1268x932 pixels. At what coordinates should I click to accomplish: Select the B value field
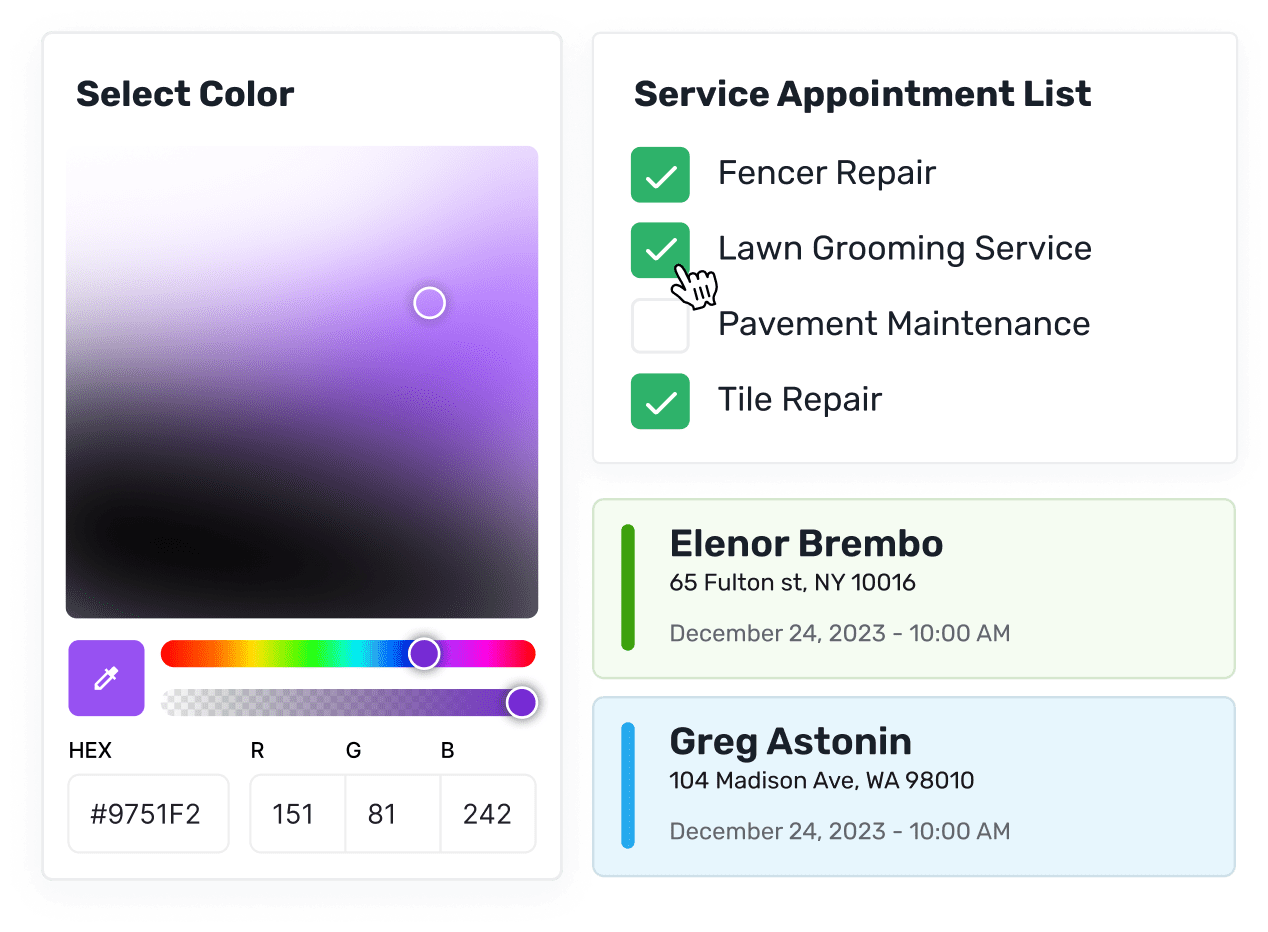click(487, 814)
